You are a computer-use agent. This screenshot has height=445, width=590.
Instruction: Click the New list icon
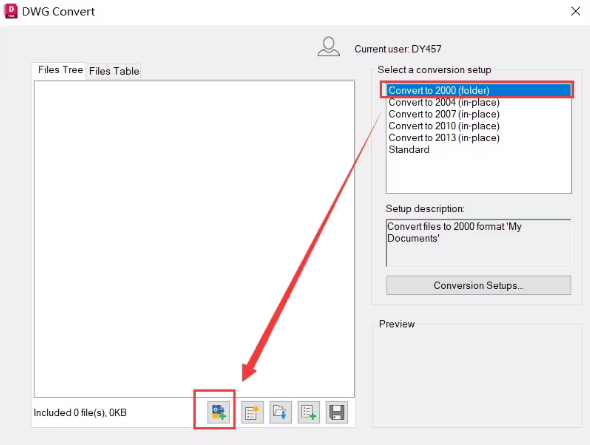pos(252,412)
